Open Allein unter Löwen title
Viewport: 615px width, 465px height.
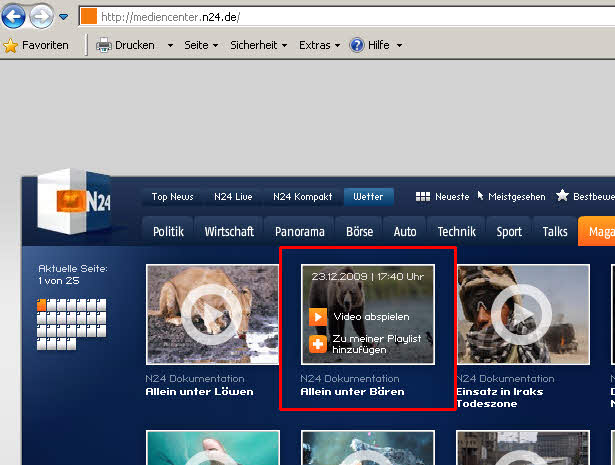pyautogui.click(x=199, y=392)
